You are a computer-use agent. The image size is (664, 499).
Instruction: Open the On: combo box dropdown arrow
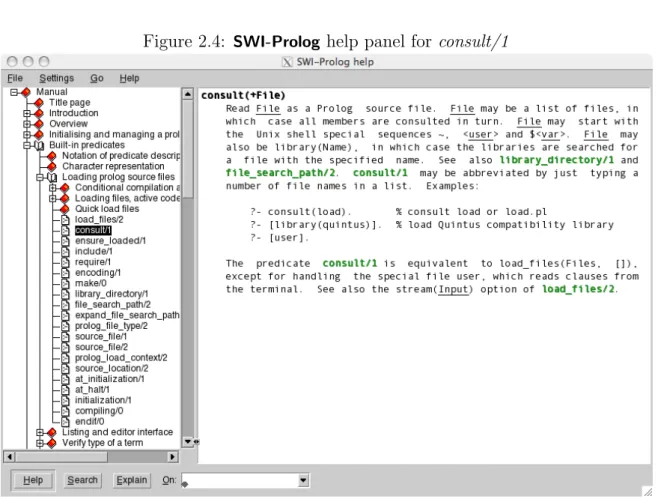coord(303,480)
